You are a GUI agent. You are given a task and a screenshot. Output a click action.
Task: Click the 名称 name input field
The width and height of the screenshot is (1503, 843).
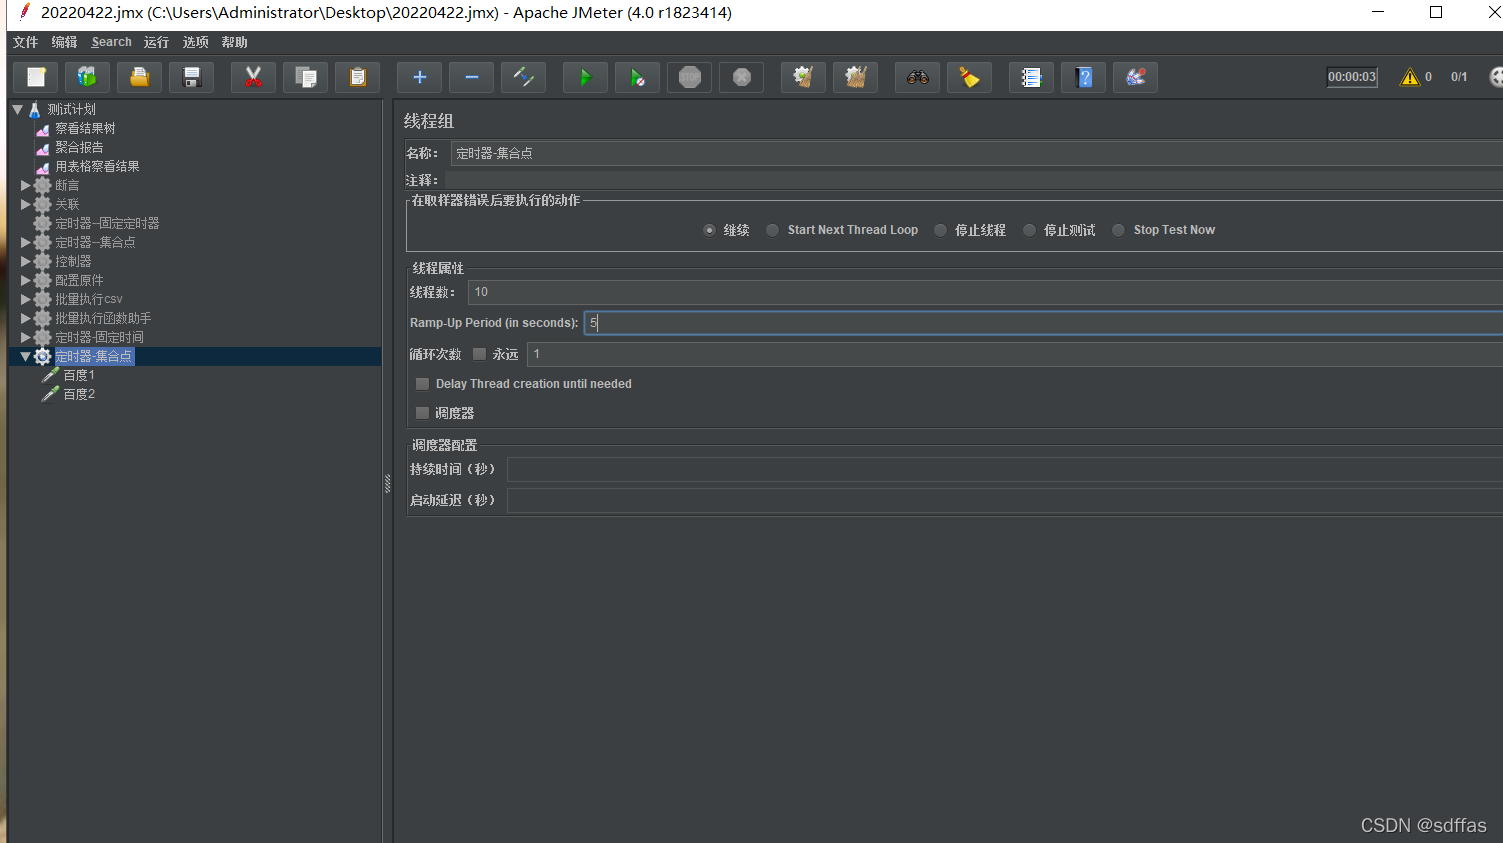coord(976,153)
